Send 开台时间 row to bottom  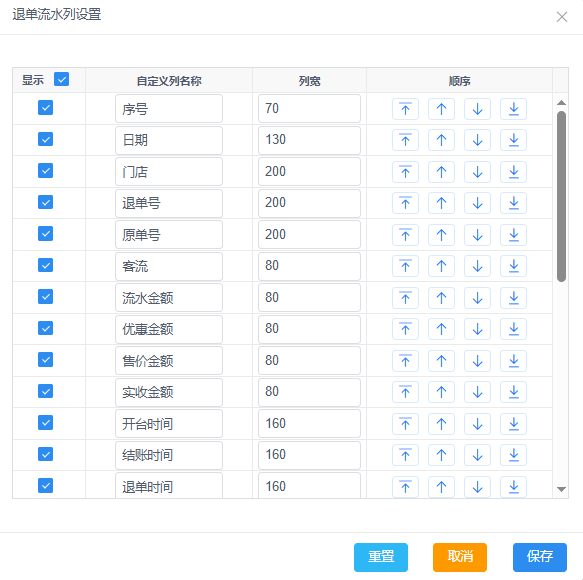(513, 424)
